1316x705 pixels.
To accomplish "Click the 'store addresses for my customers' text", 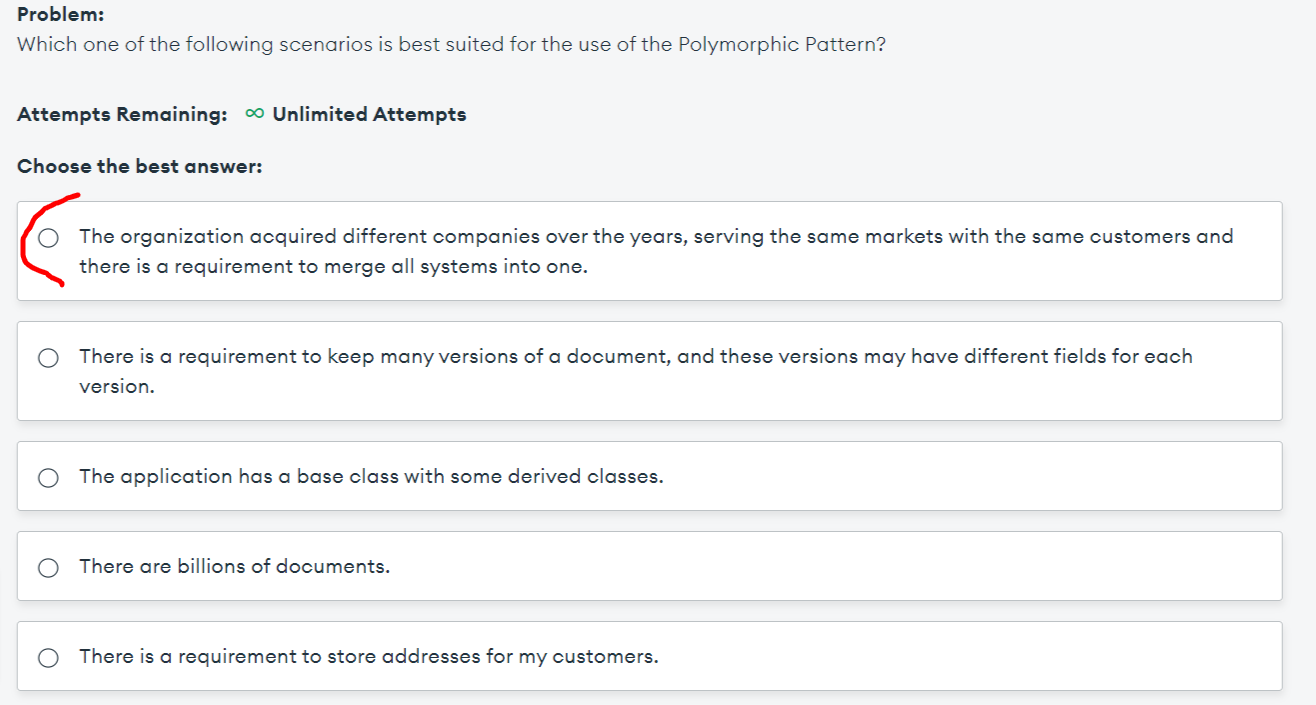I will [x=368, y=656].
